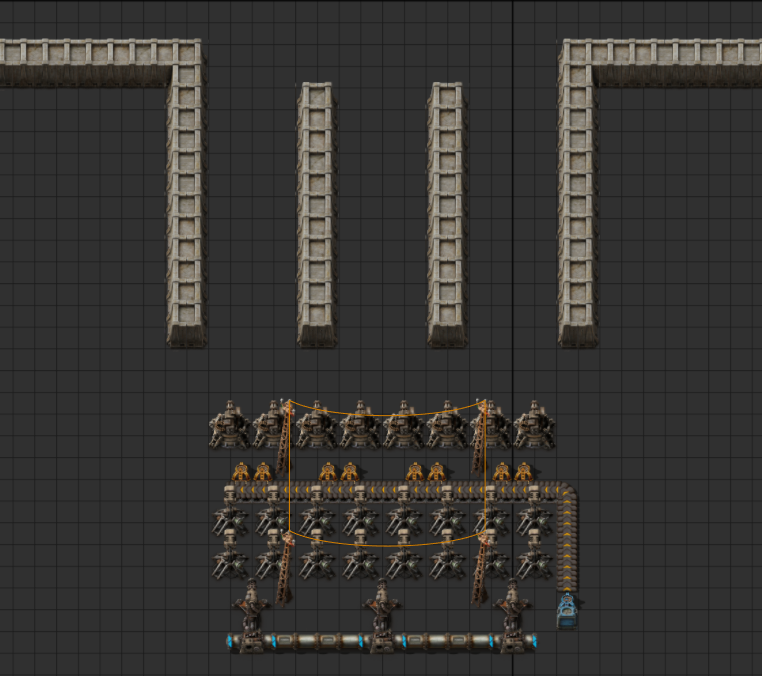762x676 pixels.
Task: Select the left L-shaped stone wall corner
Action: [x=186, y=53]
